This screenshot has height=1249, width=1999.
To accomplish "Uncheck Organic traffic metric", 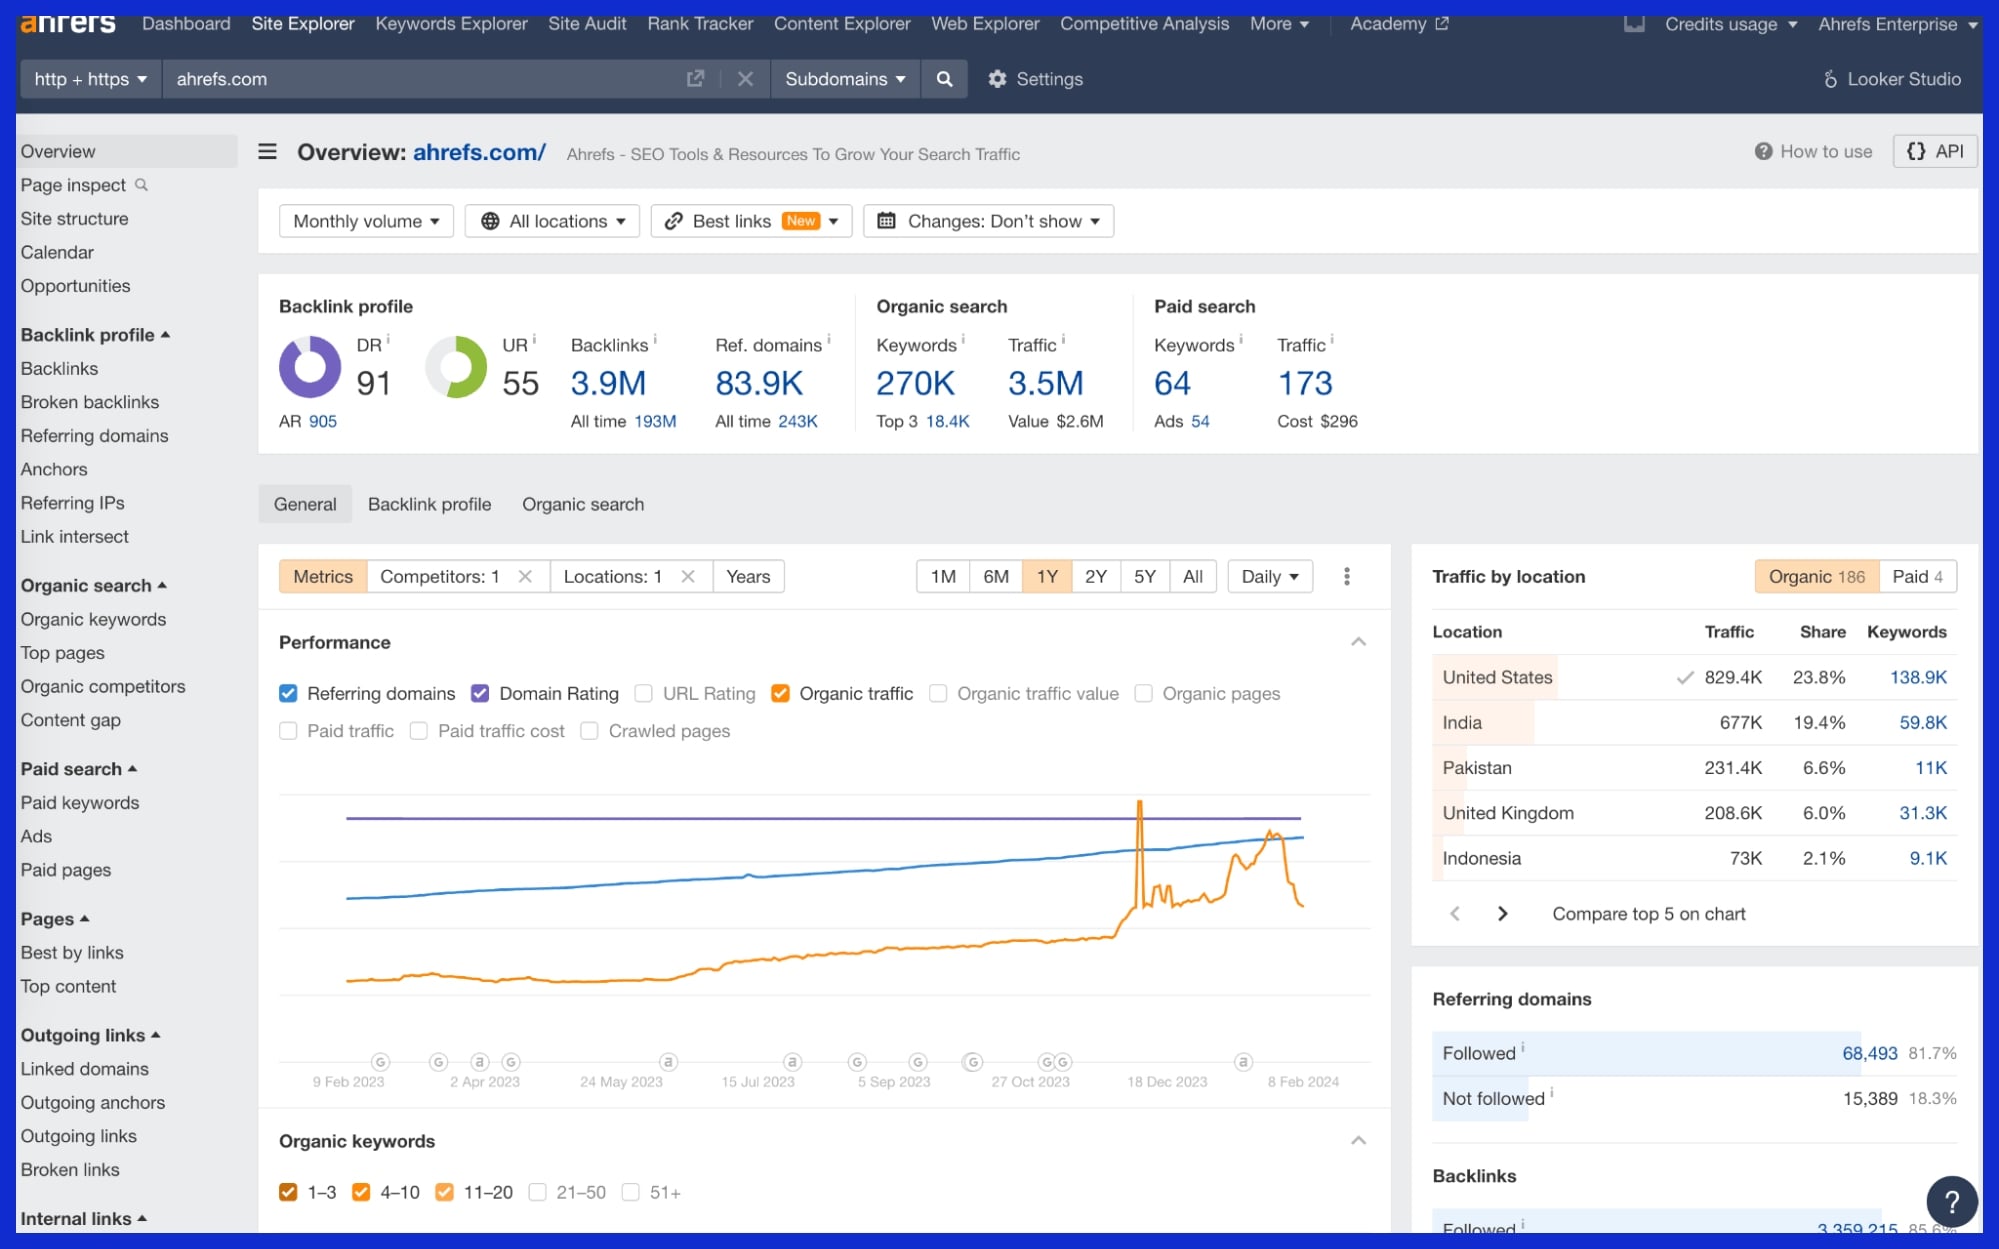I will click(781, 693).
